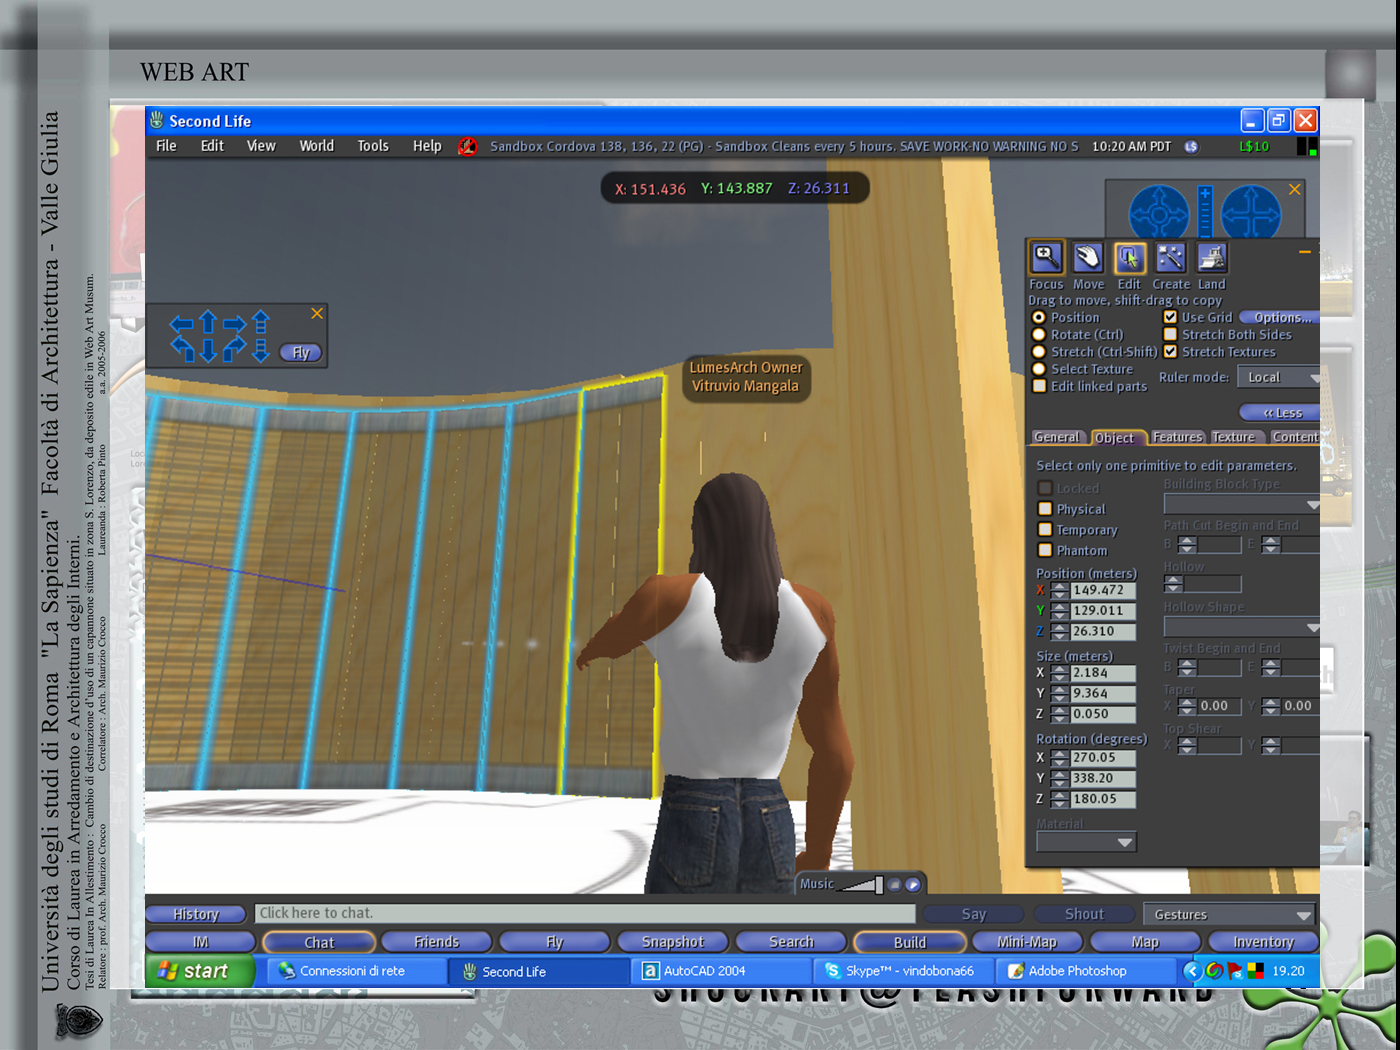This screenshot has height=1050, width=1400.
Task: Click the chat text input field
Action: coord(585,913)
